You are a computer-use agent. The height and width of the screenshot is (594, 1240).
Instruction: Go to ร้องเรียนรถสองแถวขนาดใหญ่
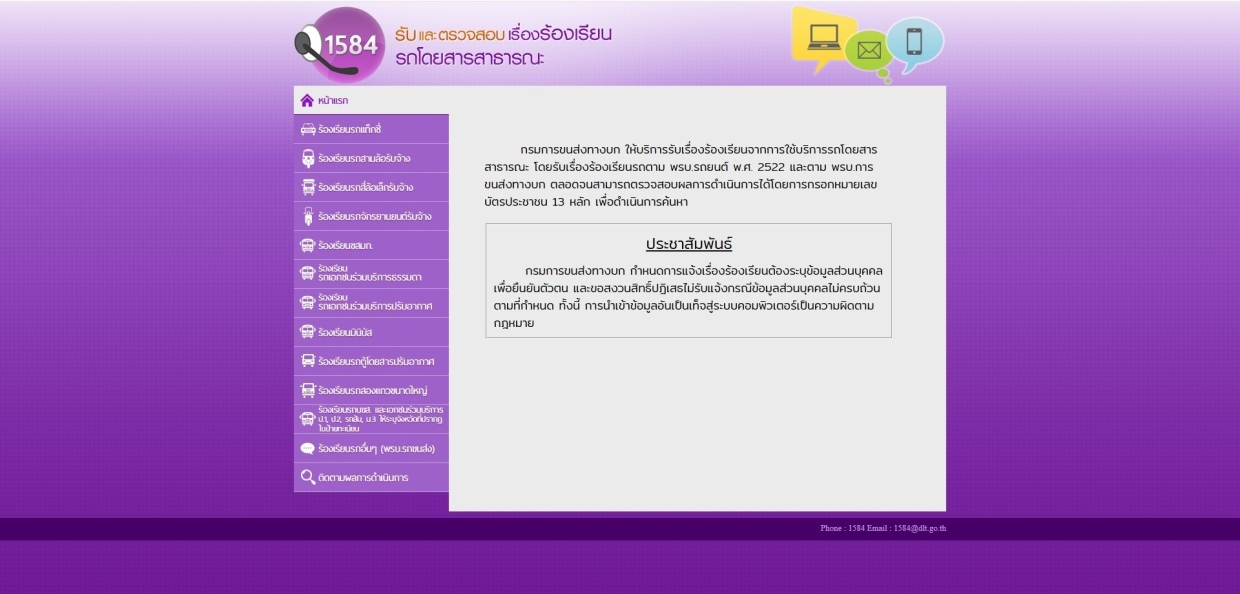(x=372, y=390)
